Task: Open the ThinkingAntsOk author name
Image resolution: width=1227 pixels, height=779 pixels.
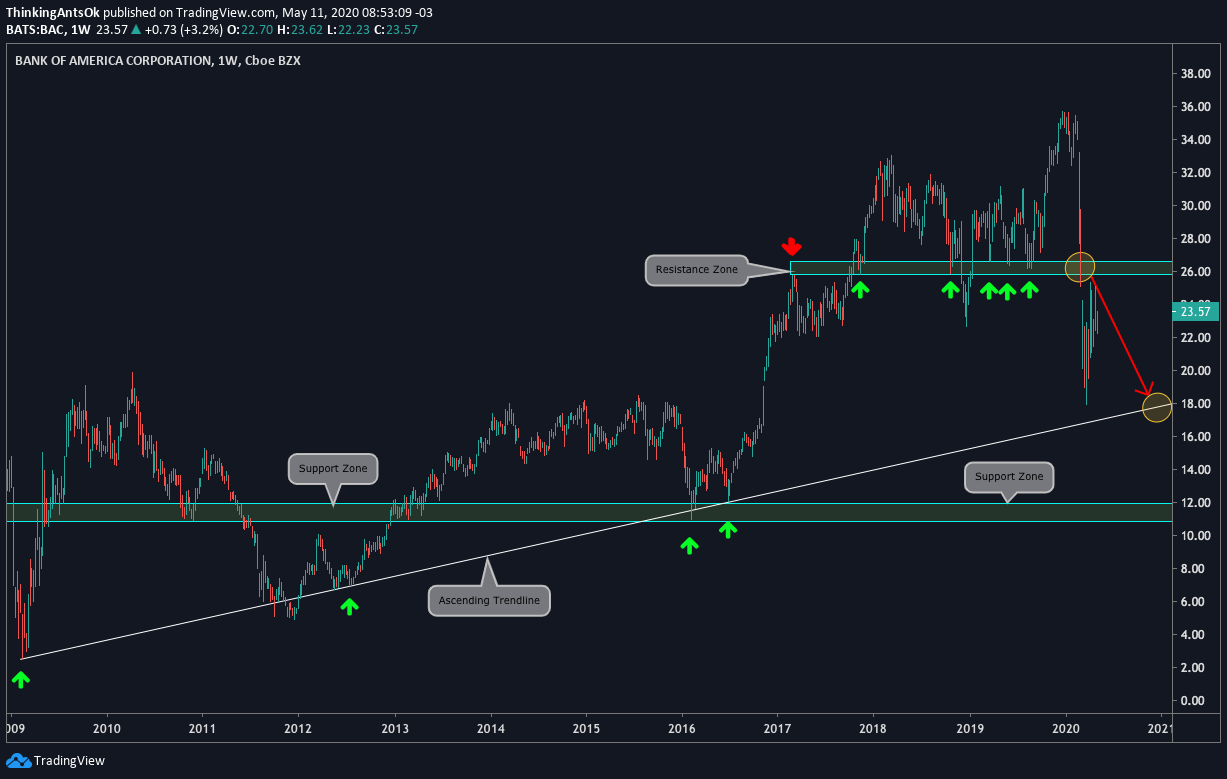Action: [x=51, y=15]
